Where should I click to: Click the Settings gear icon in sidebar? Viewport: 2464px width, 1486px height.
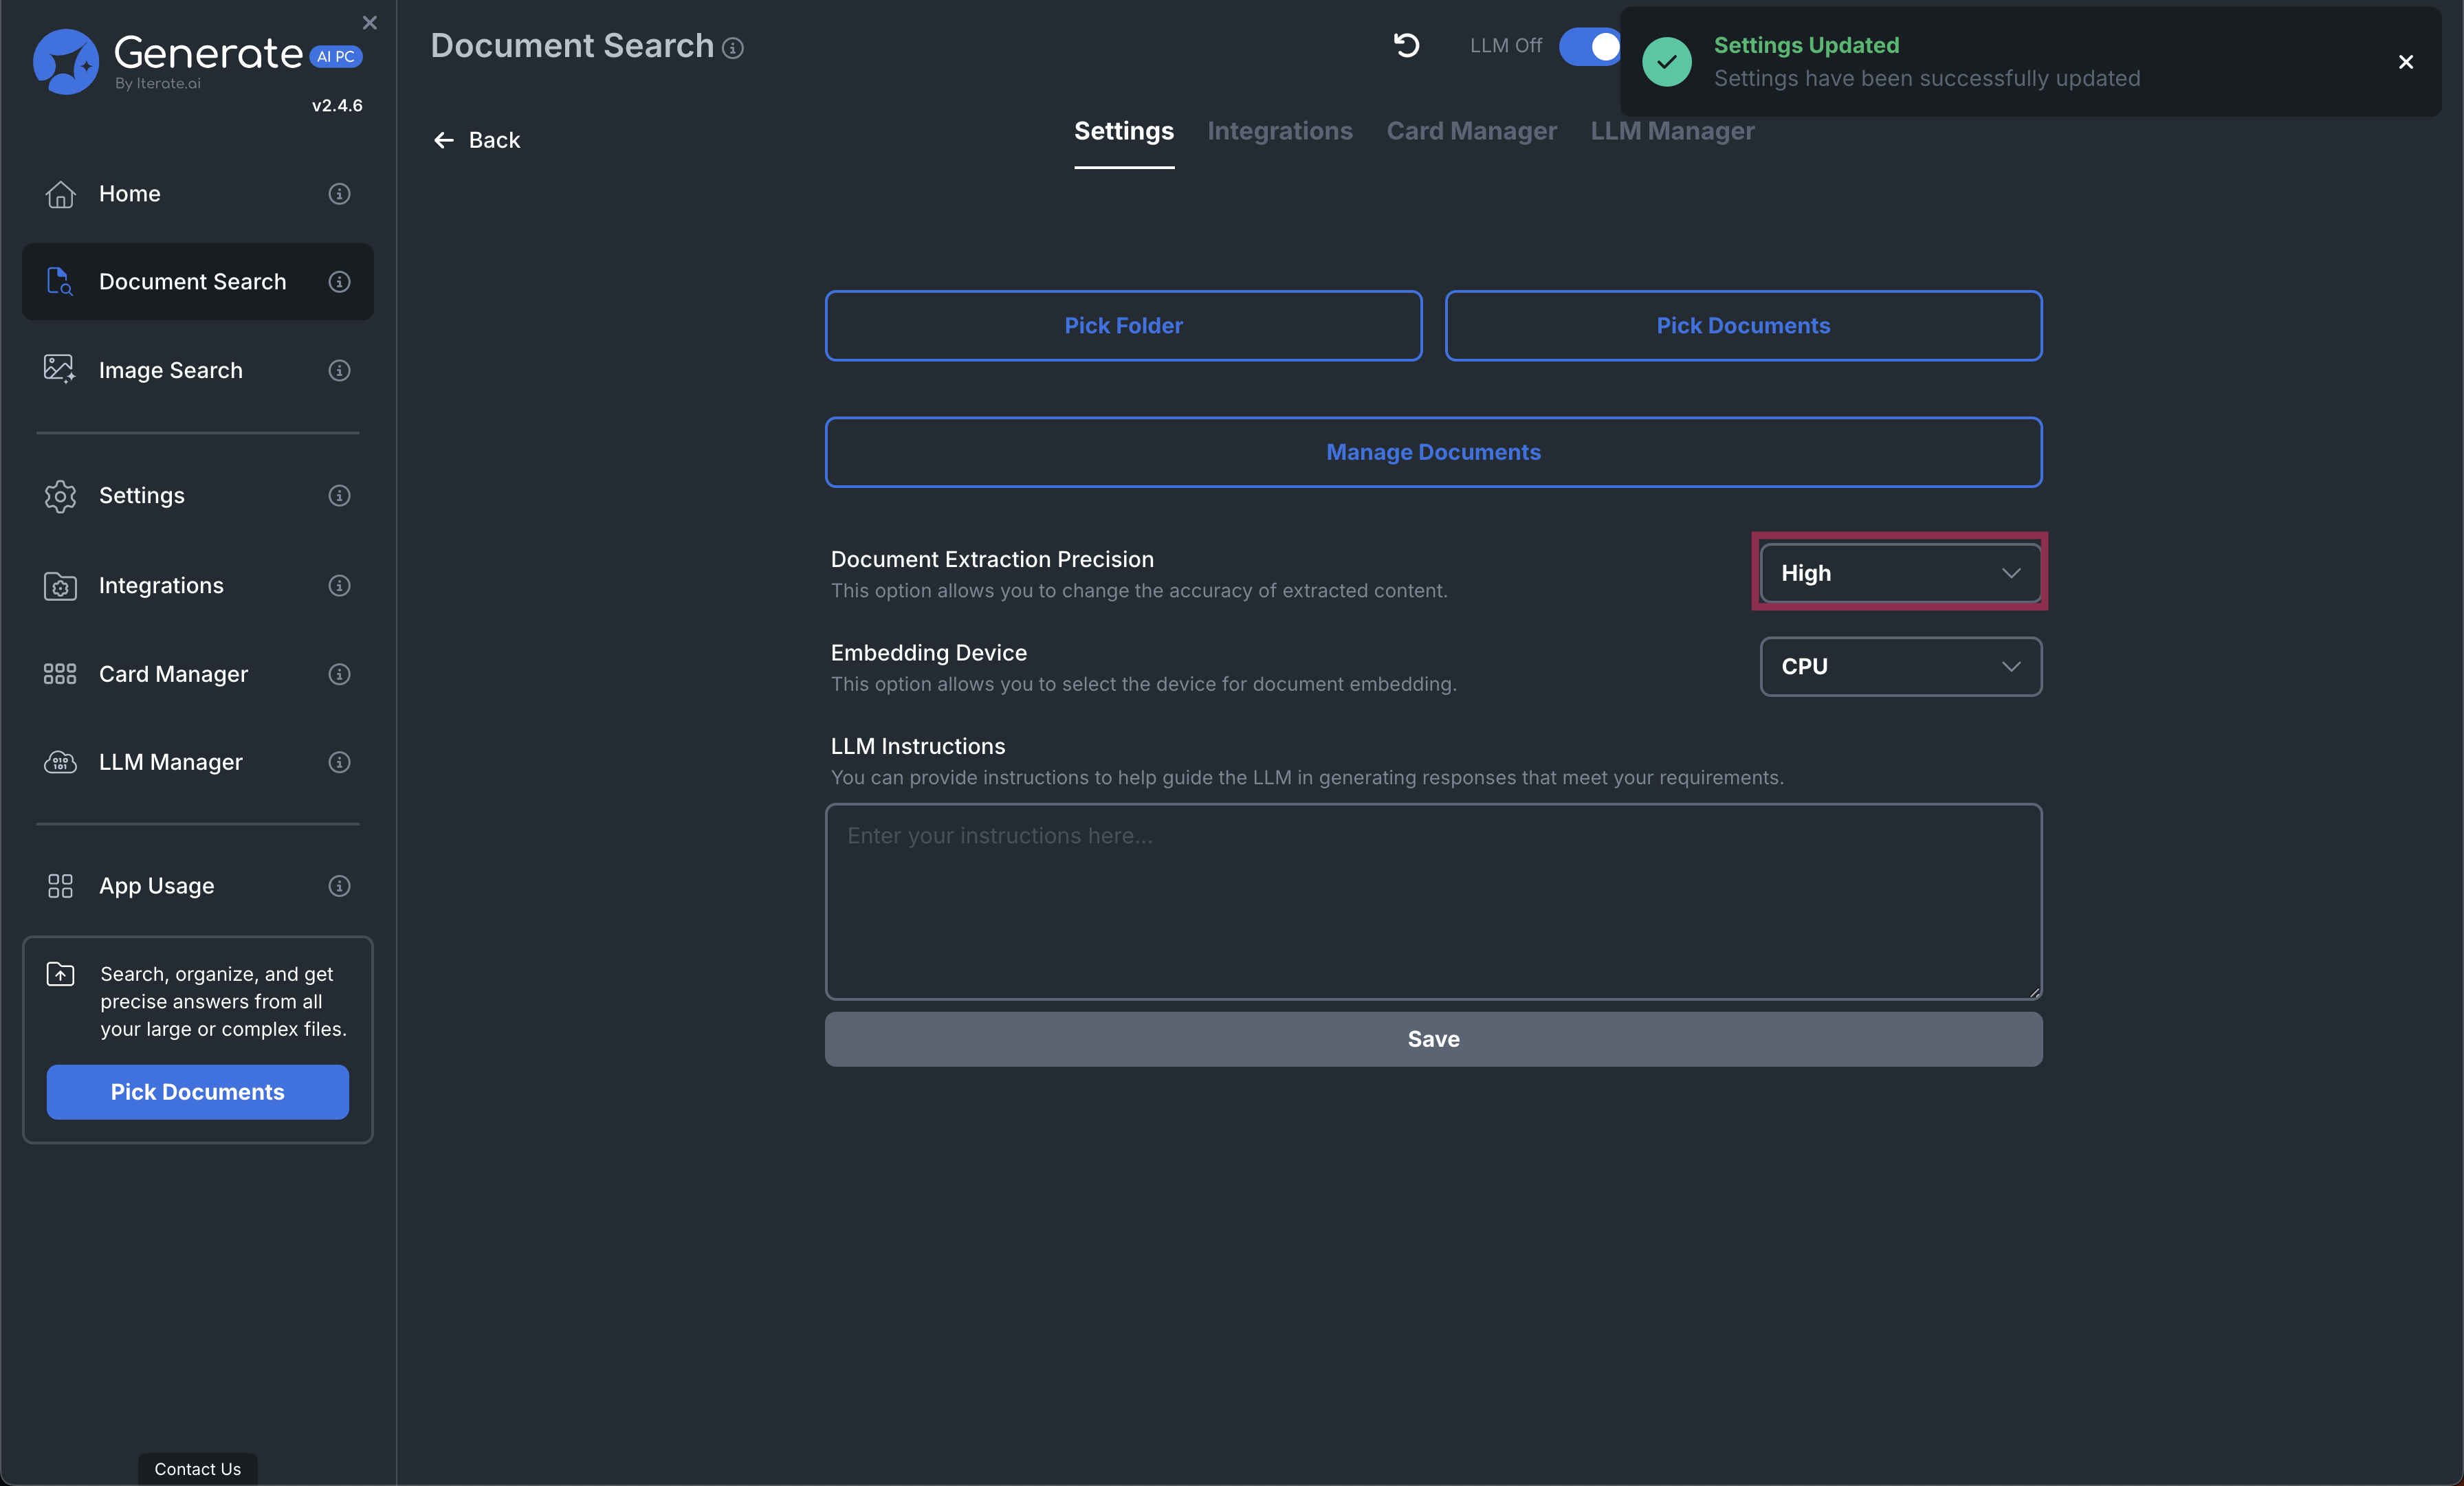click(60, 496)
